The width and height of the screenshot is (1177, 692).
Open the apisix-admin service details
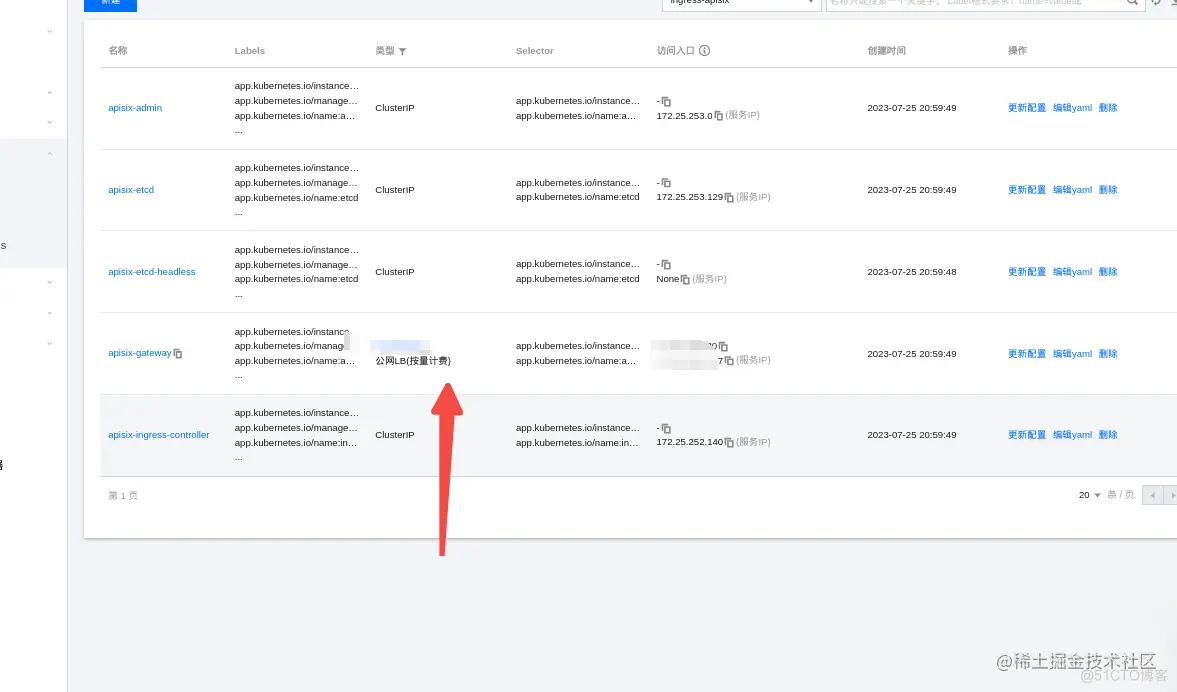[135, 108]
